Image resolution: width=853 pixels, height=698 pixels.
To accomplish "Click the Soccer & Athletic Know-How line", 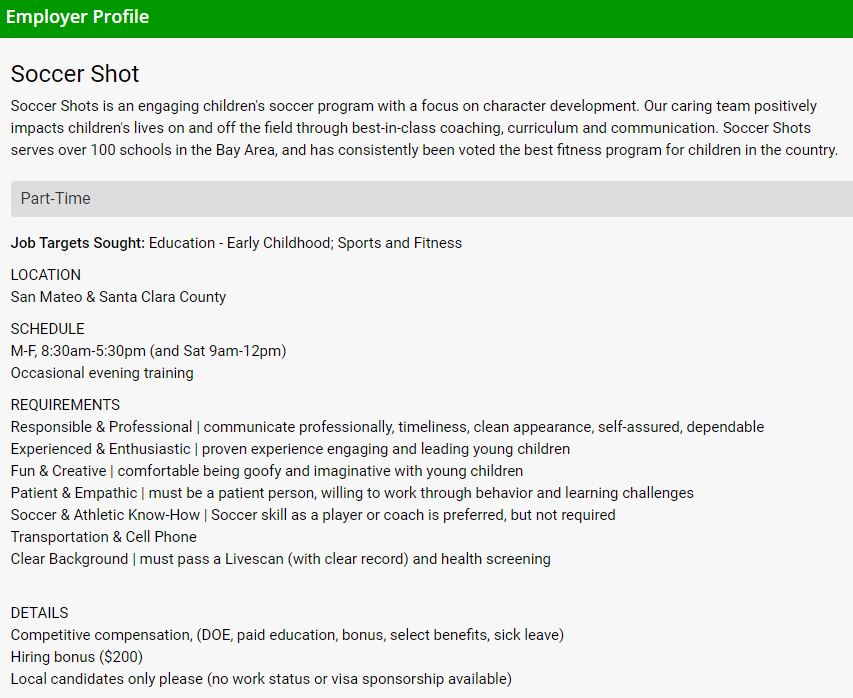I will 313,515.
